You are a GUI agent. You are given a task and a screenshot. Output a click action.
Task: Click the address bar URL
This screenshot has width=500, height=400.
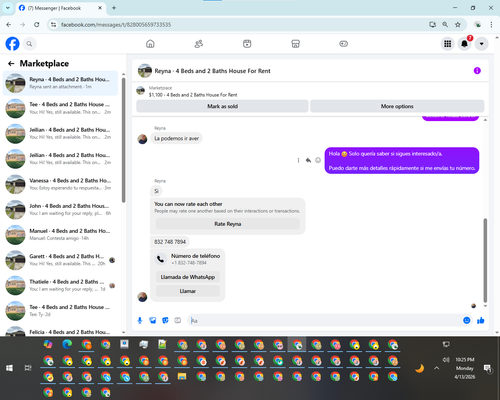click(x=116, y=25)
